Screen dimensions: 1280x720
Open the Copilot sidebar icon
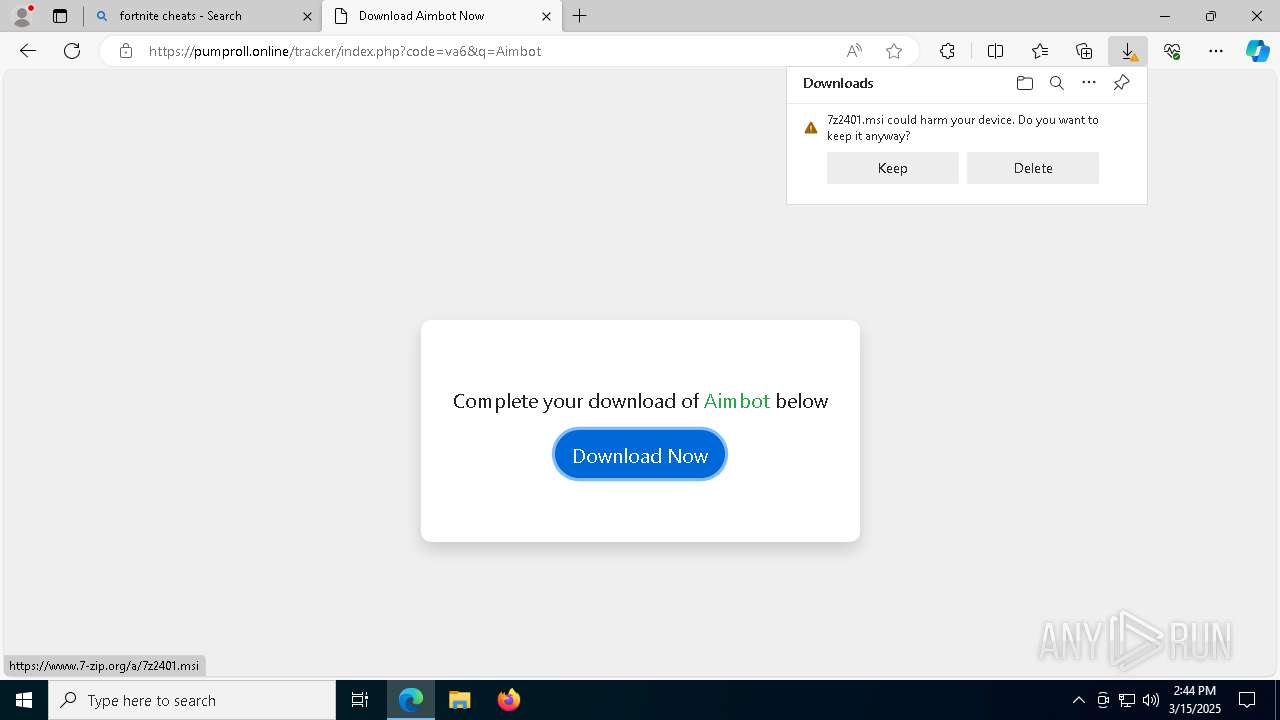click(1258, 51)
